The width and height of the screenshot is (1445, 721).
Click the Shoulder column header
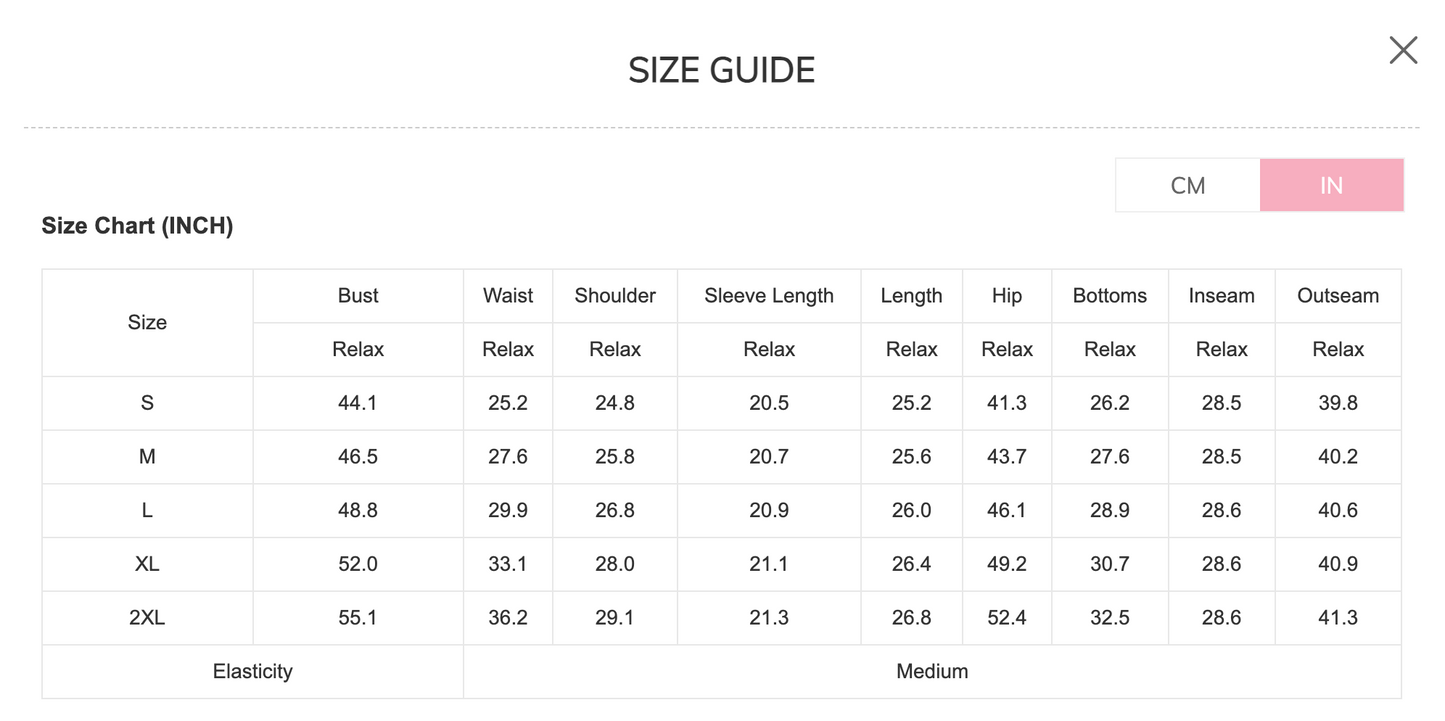tap(614, 295)
